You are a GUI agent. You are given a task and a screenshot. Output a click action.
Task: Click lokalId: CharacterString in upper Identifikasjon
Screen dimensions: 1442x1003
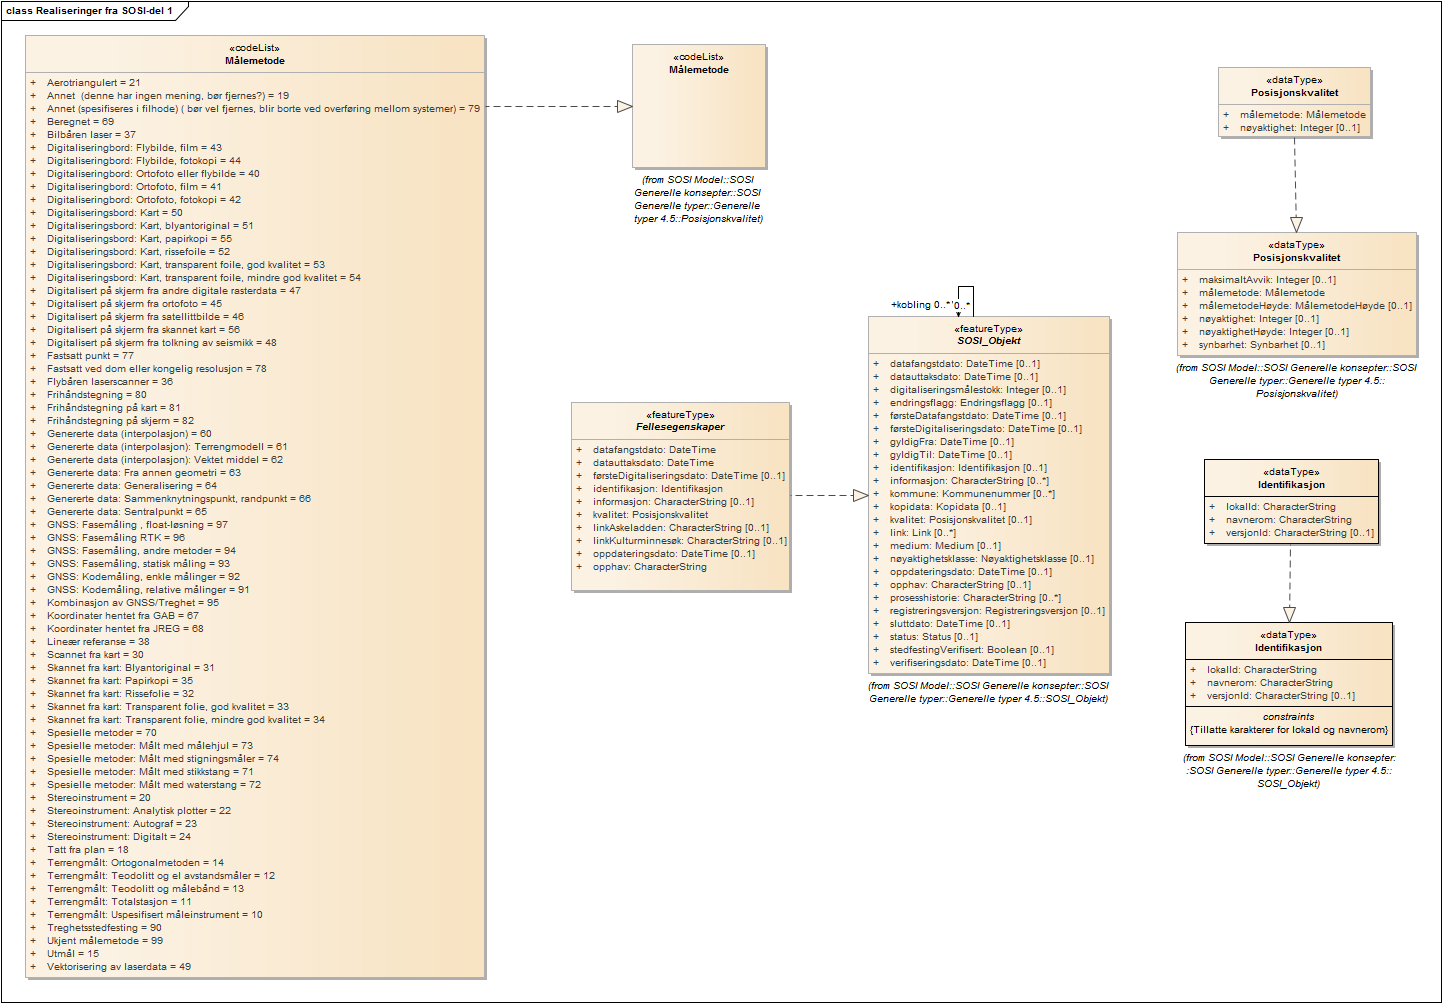pyautogui.click(x=1281, y=507)
